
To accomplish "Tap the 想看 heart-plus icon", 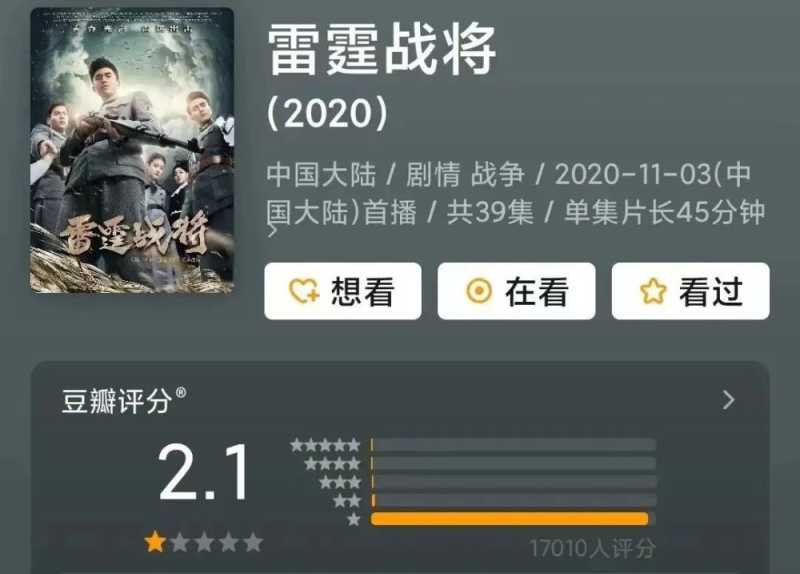I will pyautogui.click(x=304, y=291).
